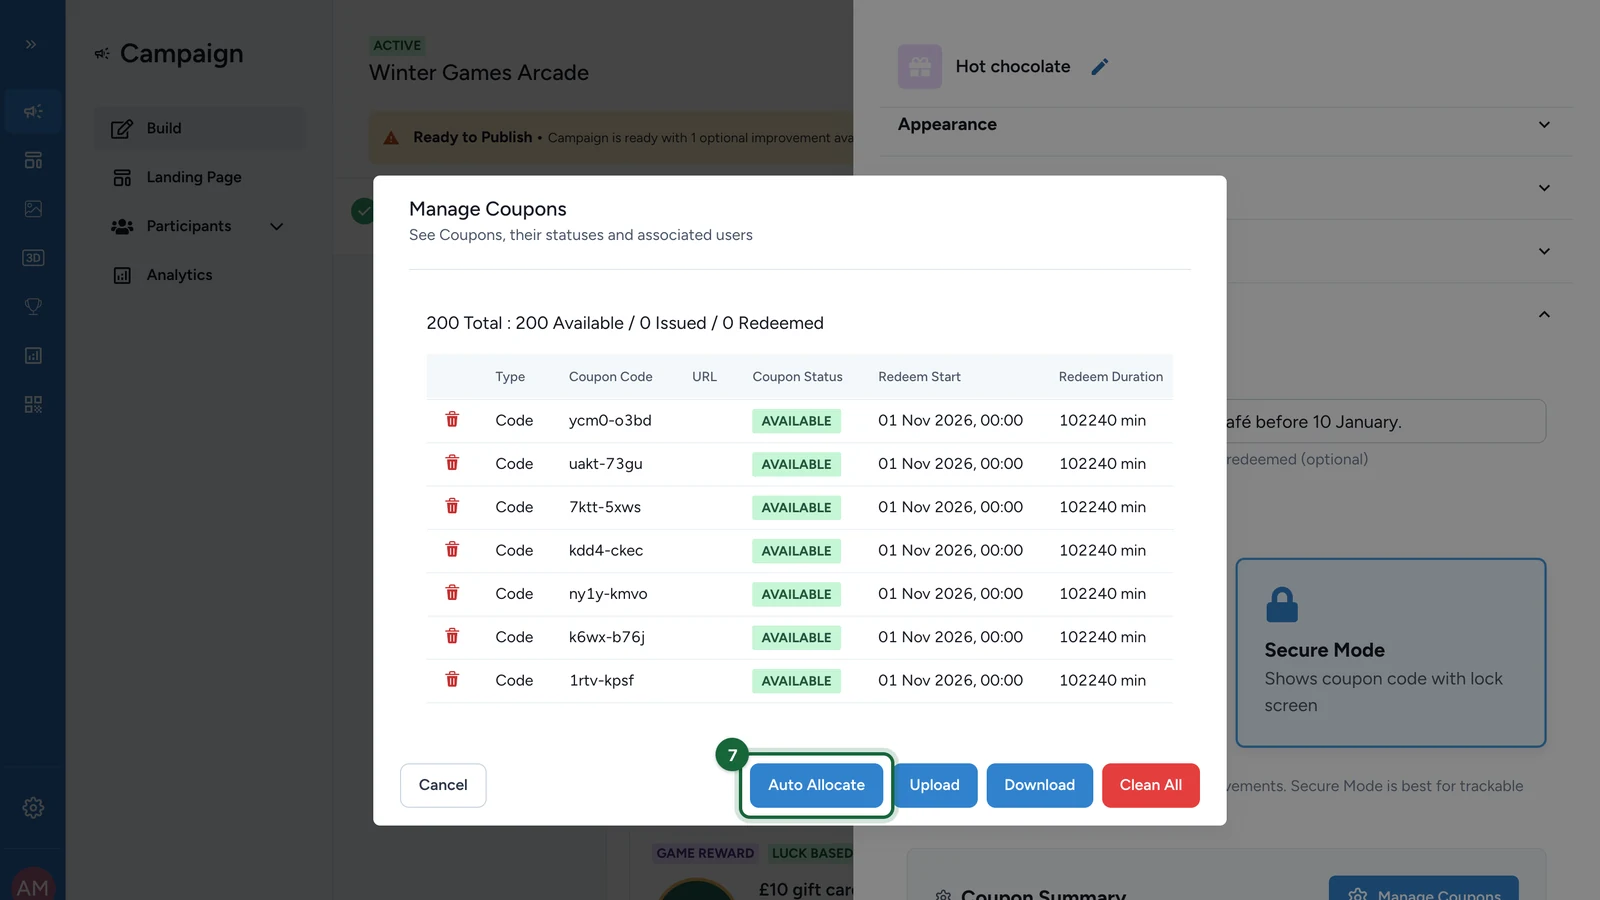Click the Hot chocolate gift icon
This screenshot has width=1600, height=900.
tap(920, 67)
